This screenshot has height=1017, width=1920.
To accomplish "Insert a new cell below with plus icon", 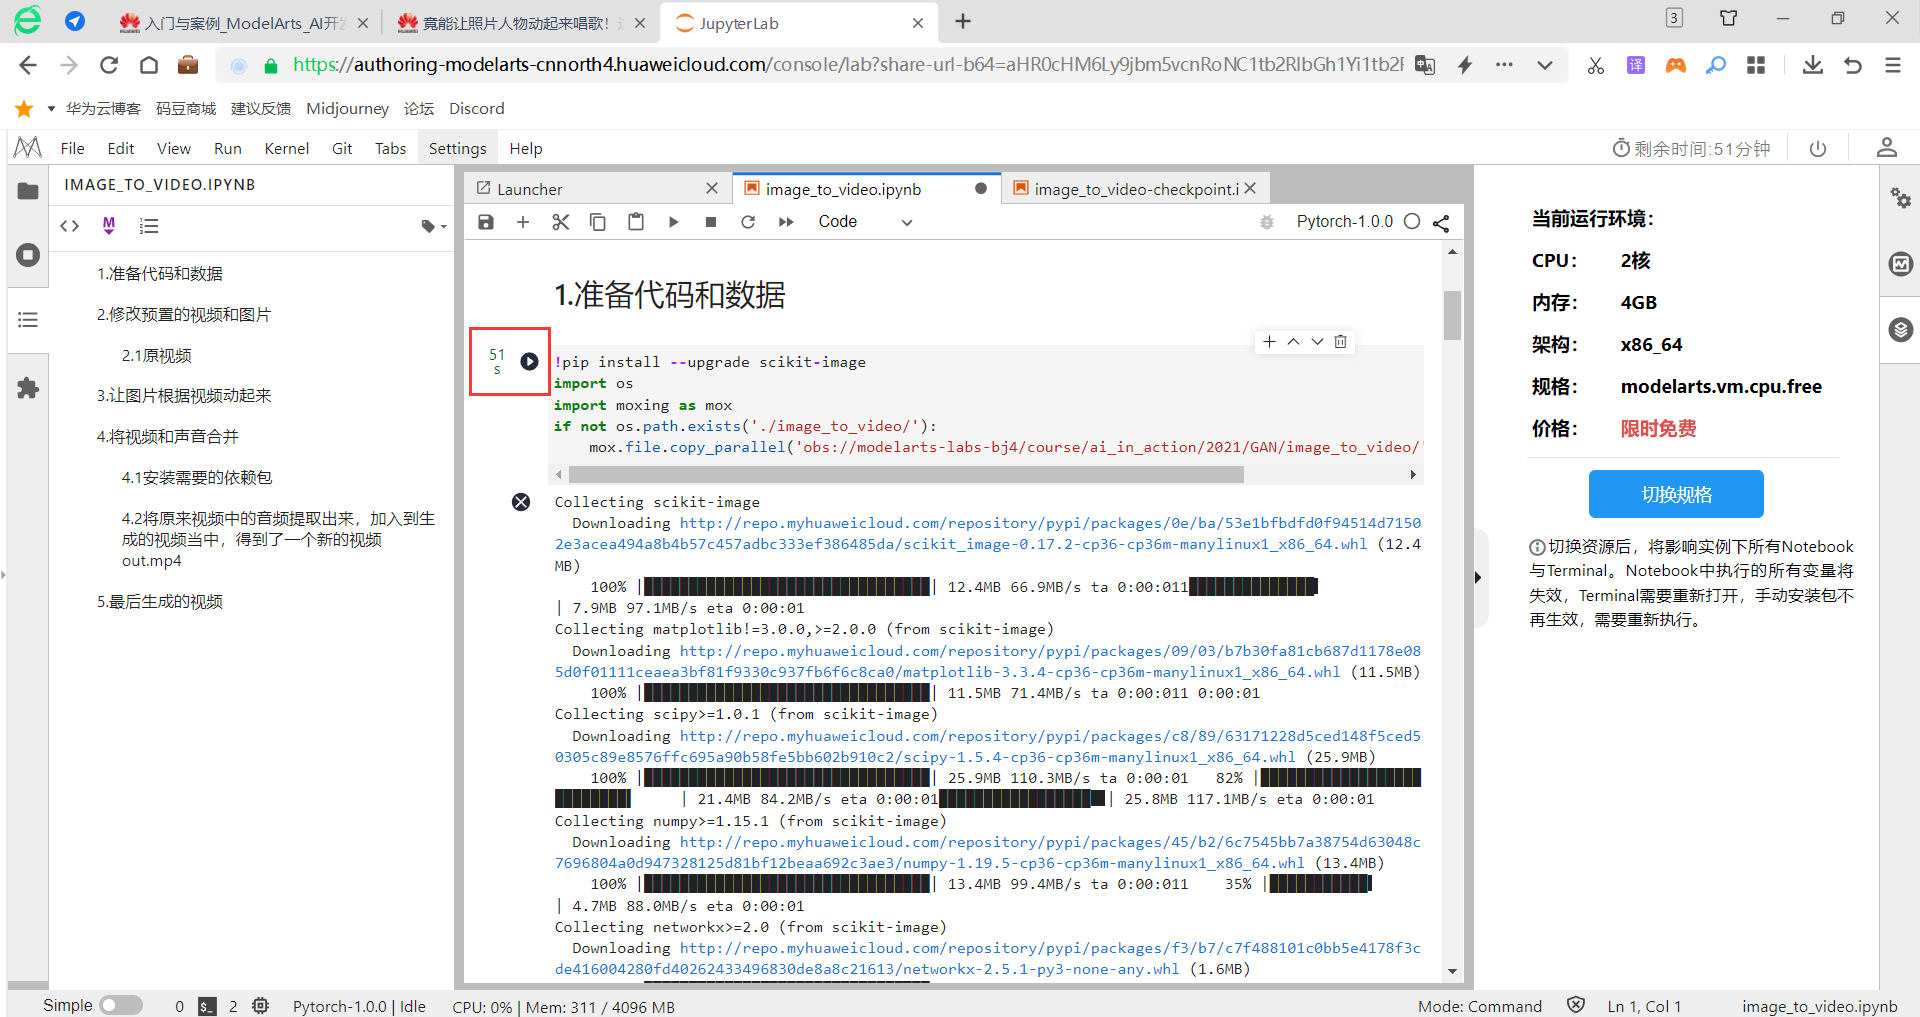I will [523, 222].
